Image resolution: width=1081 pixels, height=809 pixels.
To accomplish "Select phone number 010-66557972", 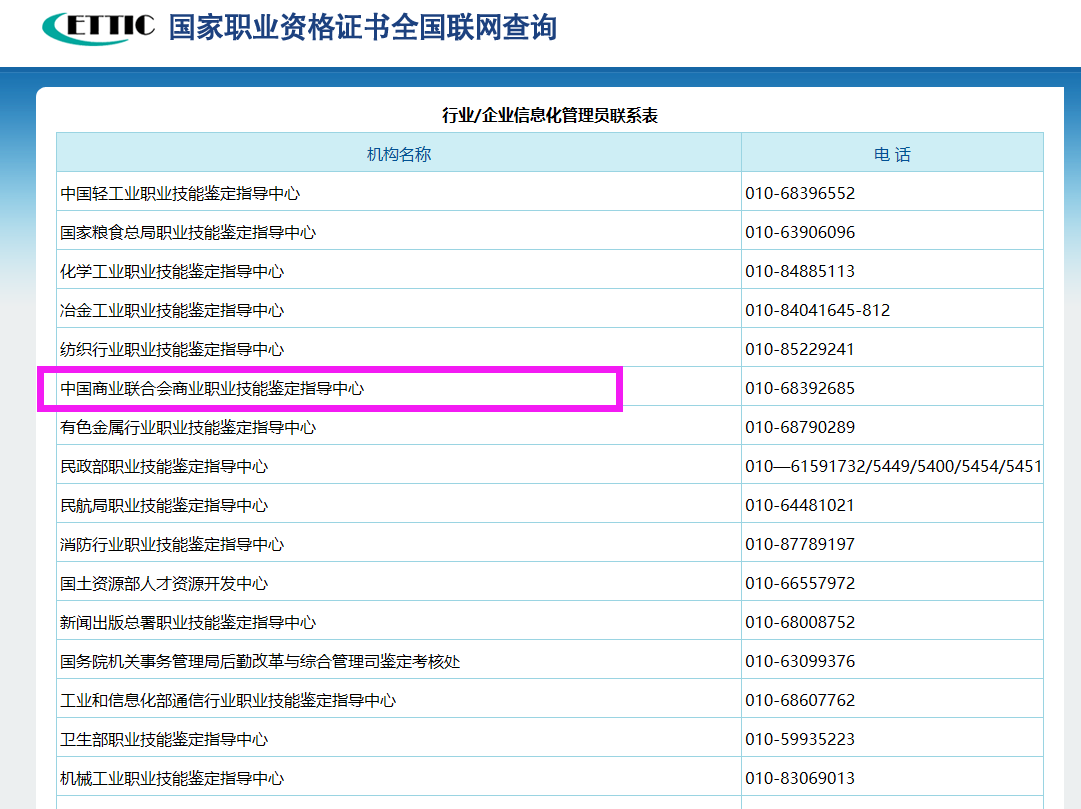I will click(800, 583).
